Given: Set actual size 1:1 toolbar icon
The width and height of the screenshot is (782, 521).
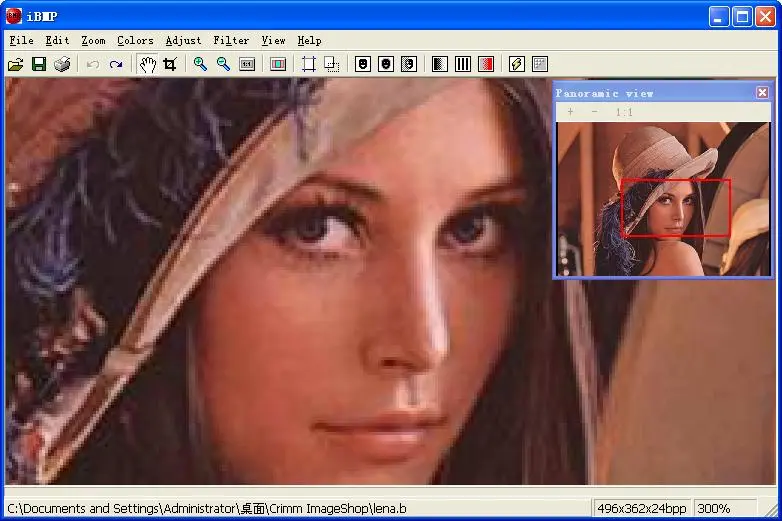Looking at the screenshot, I should (x=247, y=64).
